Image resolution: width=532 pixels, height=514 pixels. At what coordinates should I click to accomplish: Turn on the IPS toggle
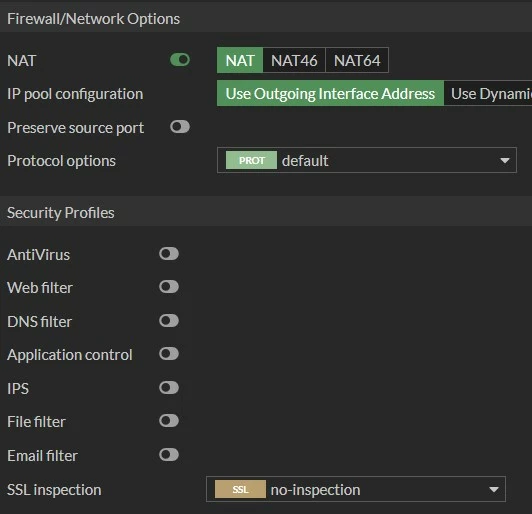(169, 388)
